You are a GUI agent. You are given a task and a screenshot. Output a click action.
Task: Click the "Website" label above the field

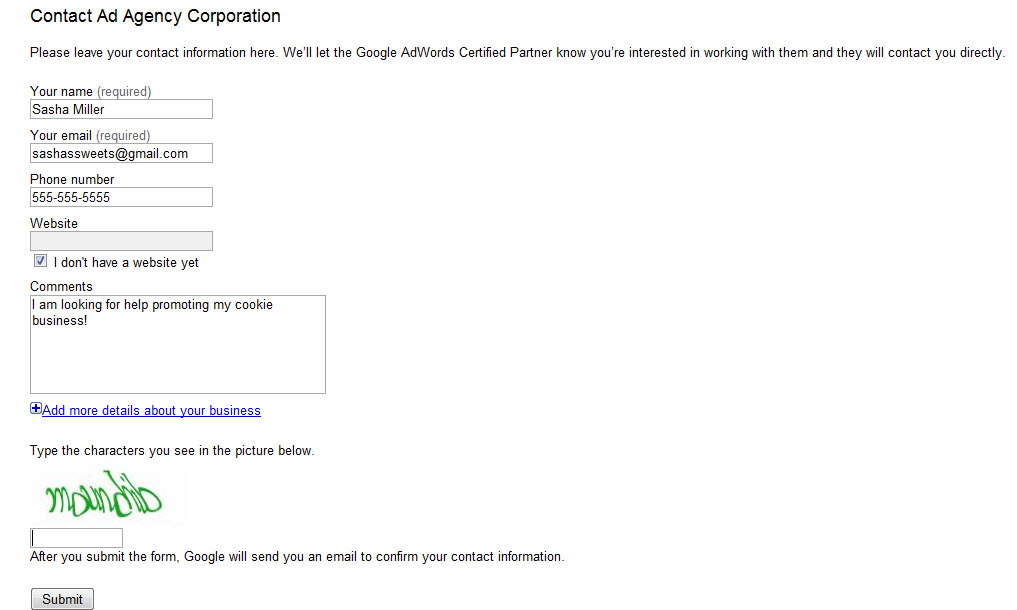[54, 223]
